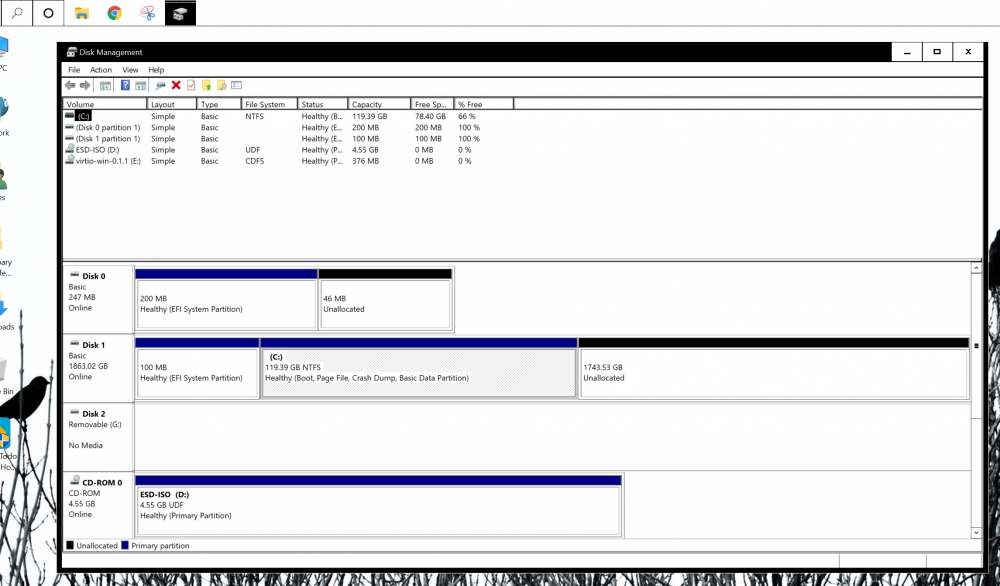Click the CDFS file system cell
This screenshot has width=1000, height=586.
(x=254, y=161)
